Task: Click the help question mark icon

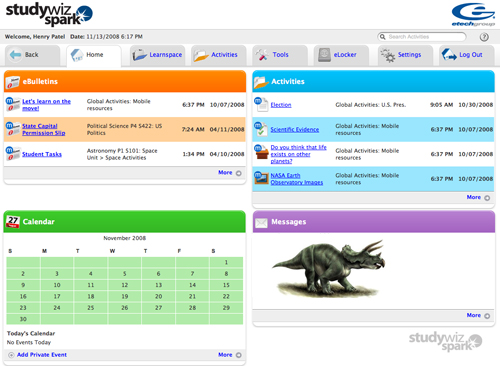Action: (x=484, y=37)
